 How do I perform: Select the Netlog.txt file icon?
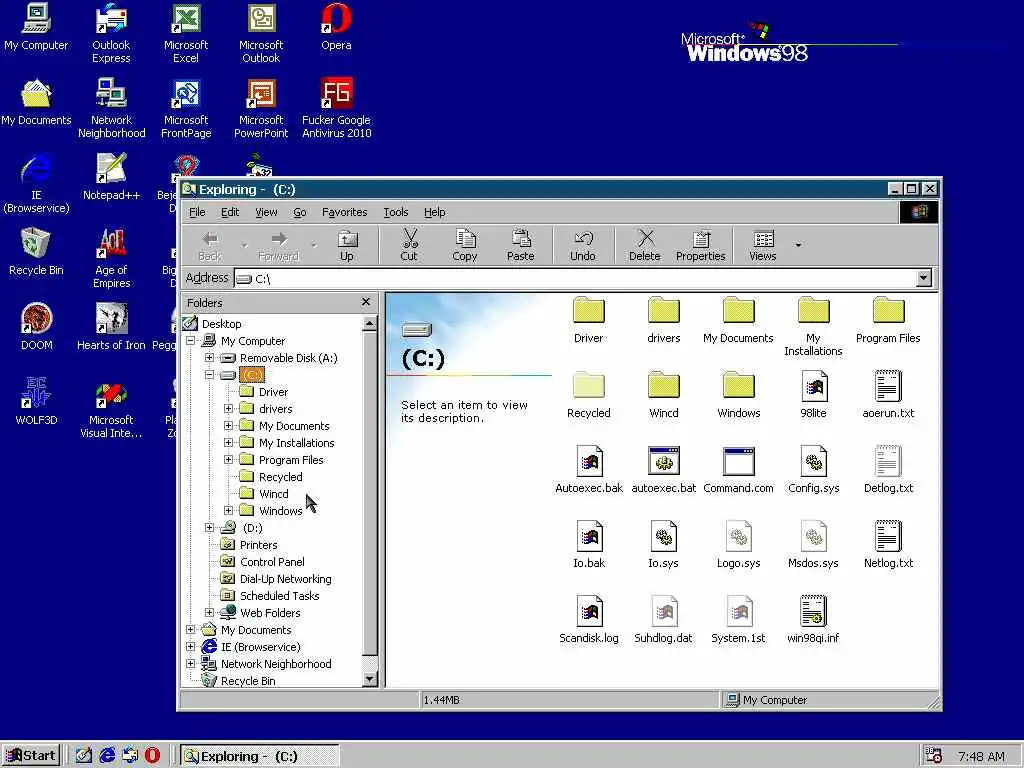pos(888,545)
